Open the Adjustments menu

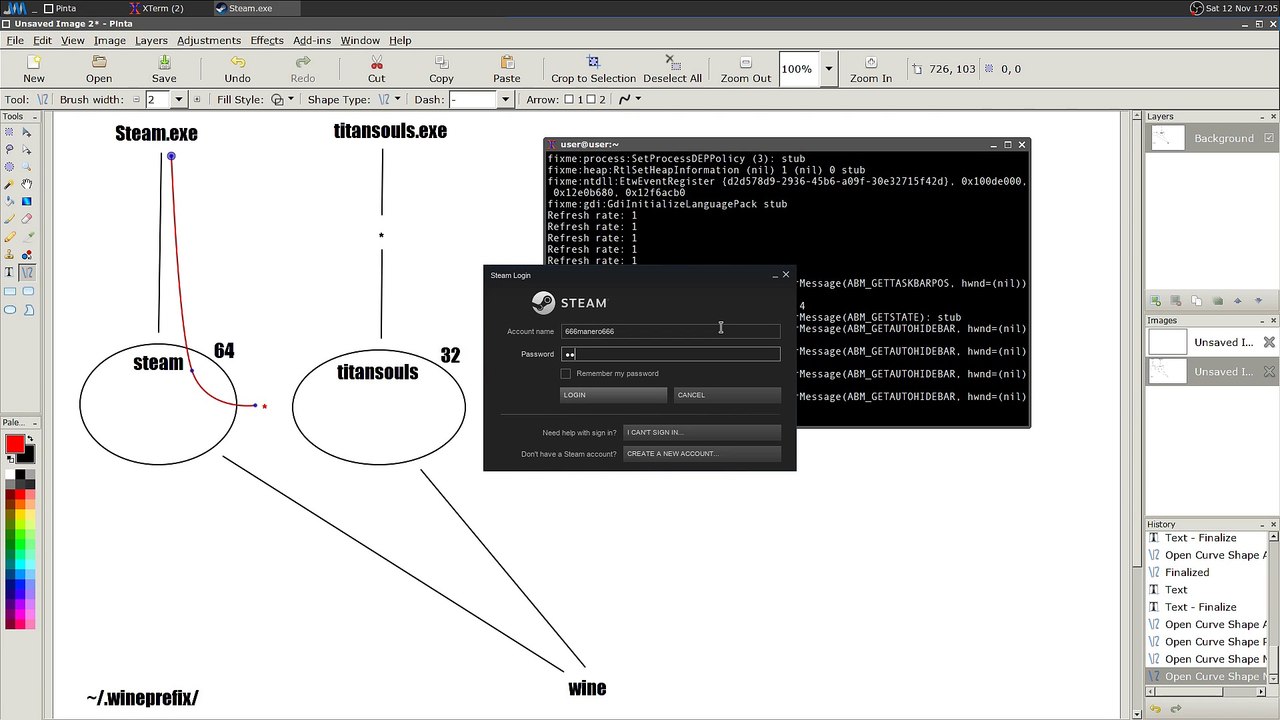click(209, 40)
